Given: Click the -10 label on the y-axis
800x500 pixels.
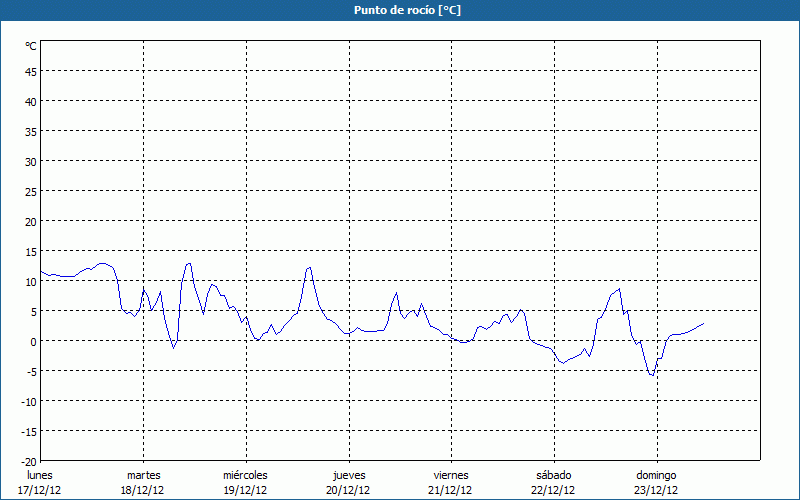Looking at the screenshot, I should pyautogui.click(x=29, y=401).
